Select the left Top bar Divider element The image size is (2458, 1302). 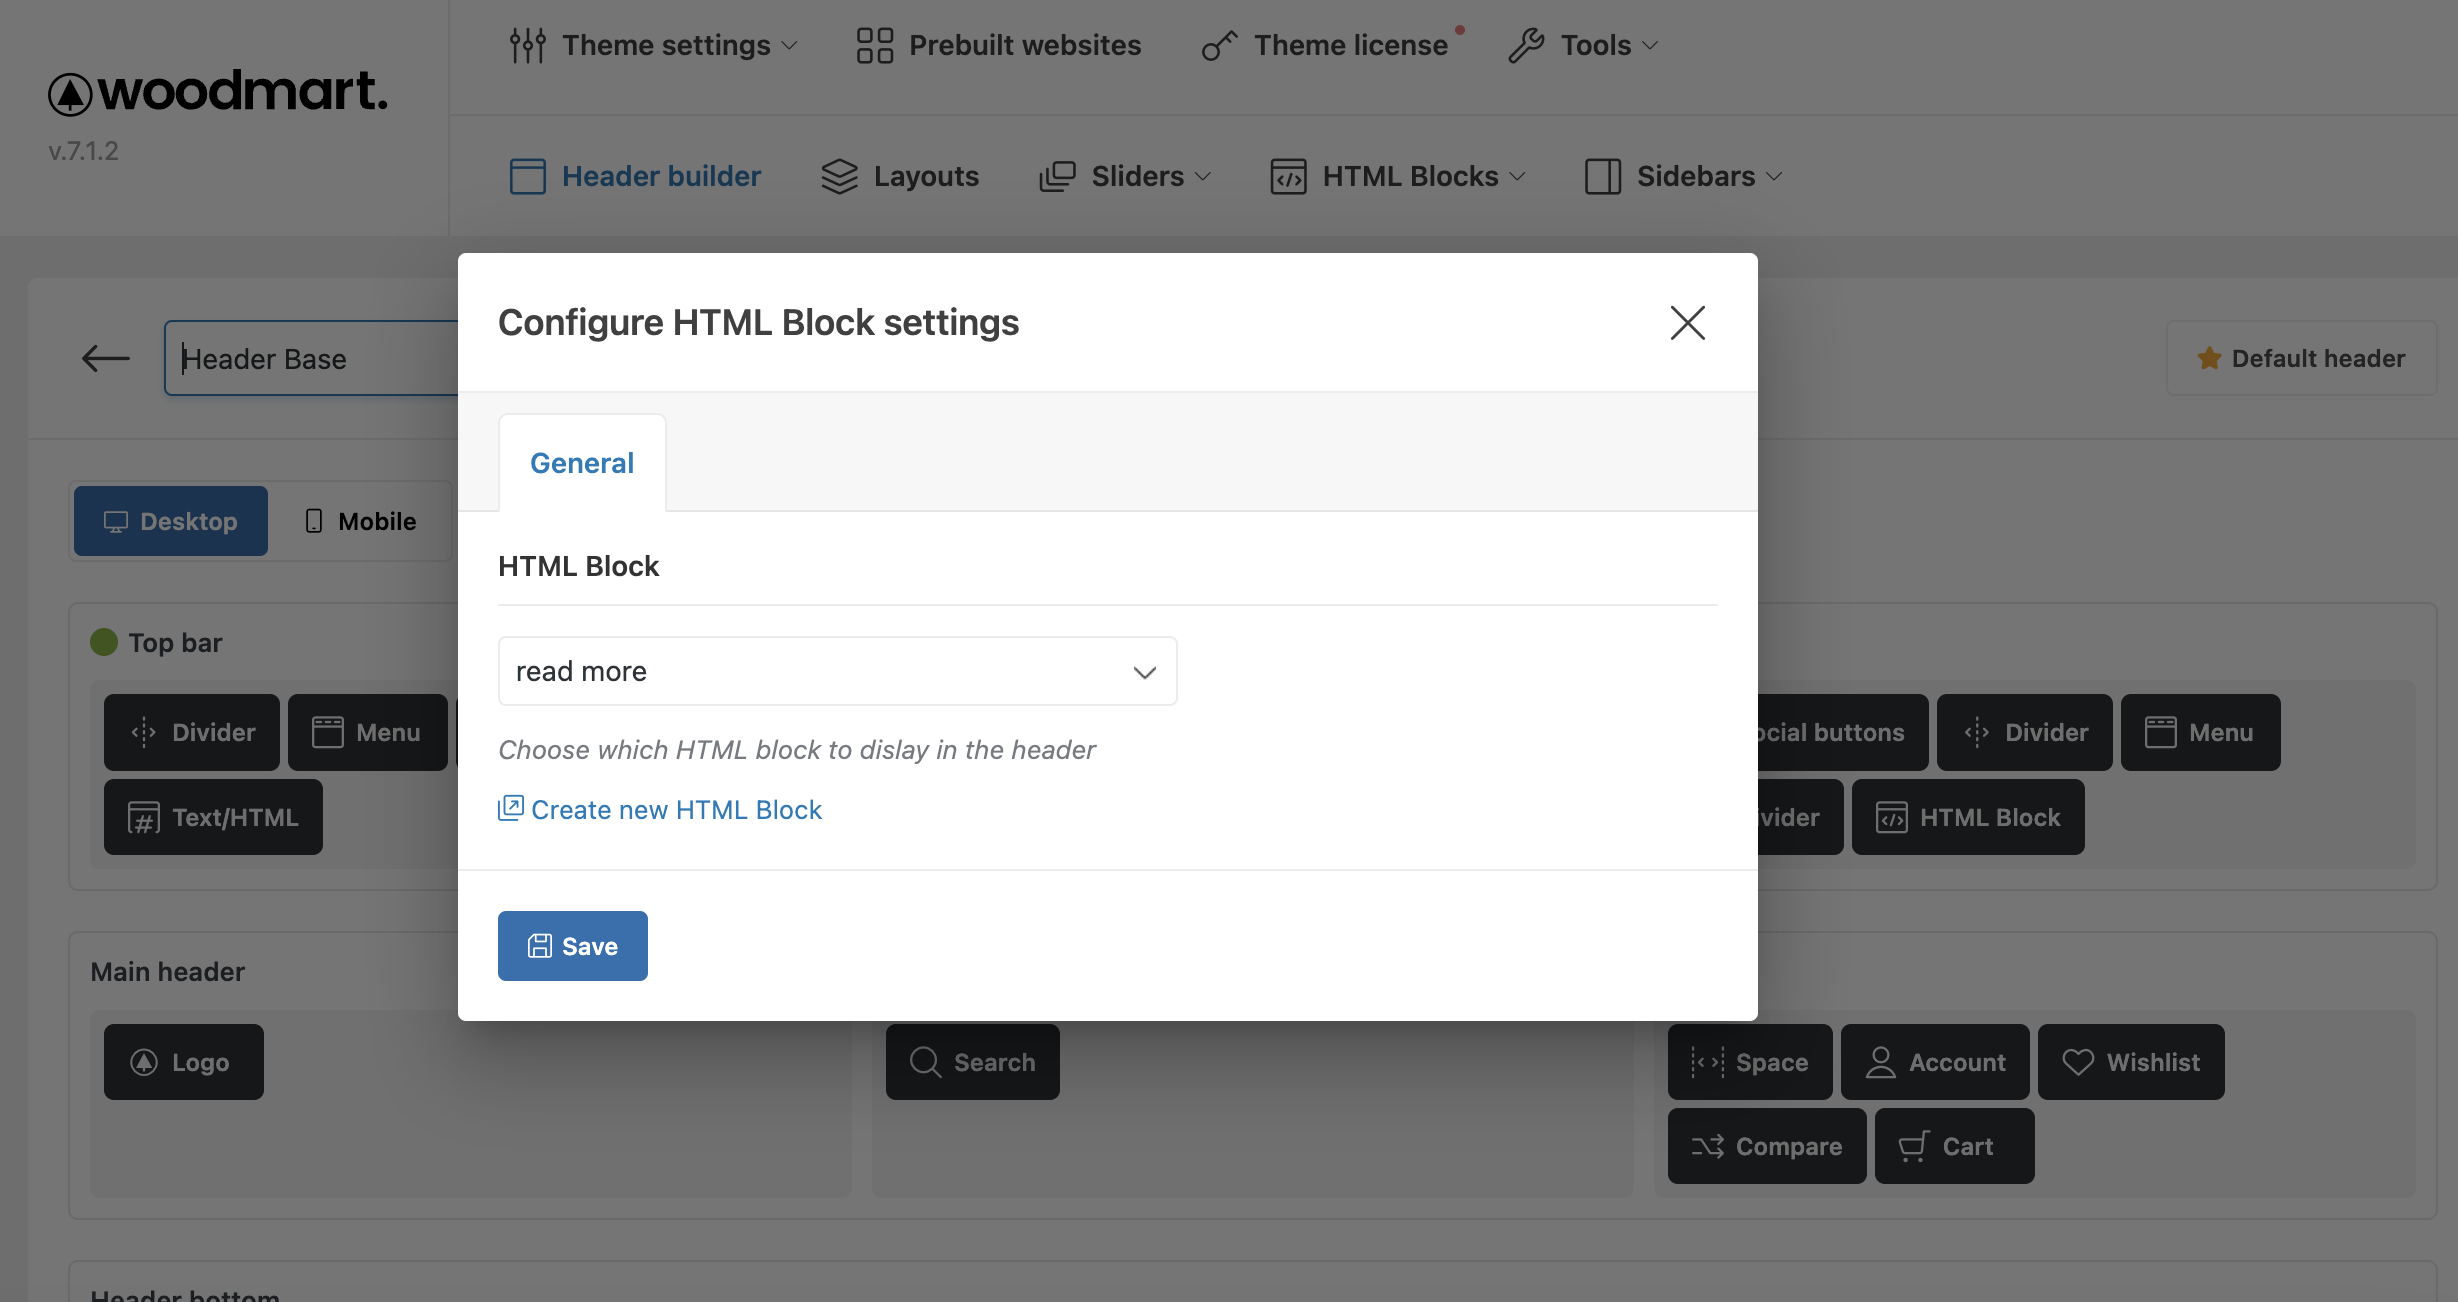[x=192, y=732]
